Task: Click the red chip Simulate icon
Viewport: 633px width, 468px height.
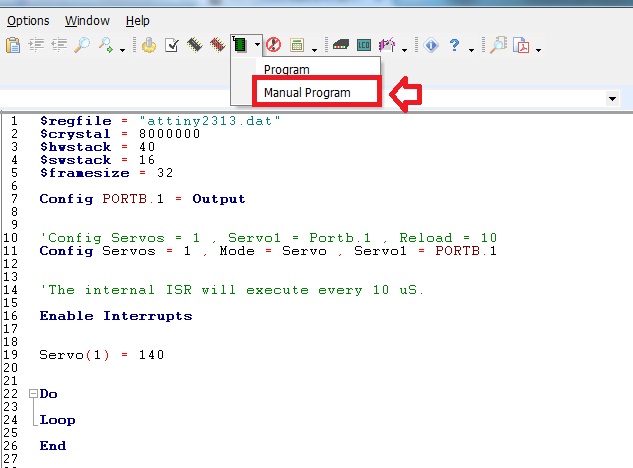Action: tap(218, 45)
